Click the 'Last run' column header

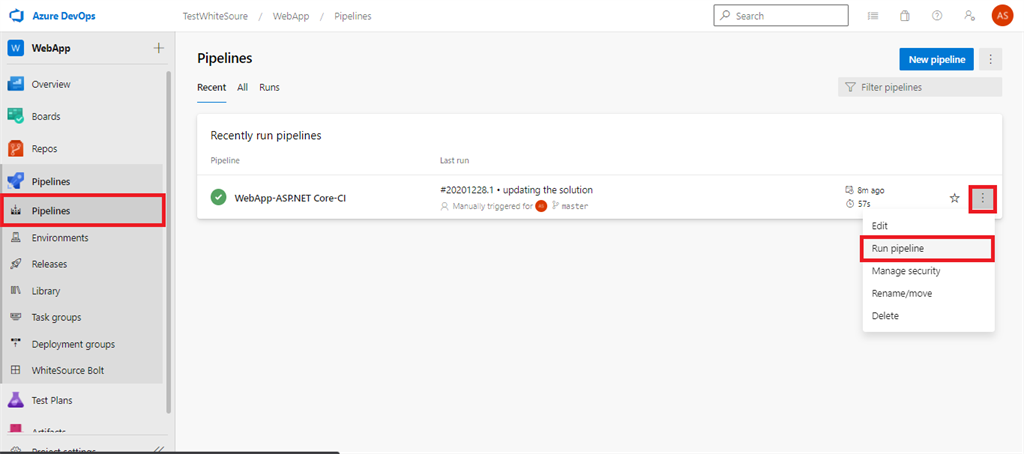click(x=455, y=160)
